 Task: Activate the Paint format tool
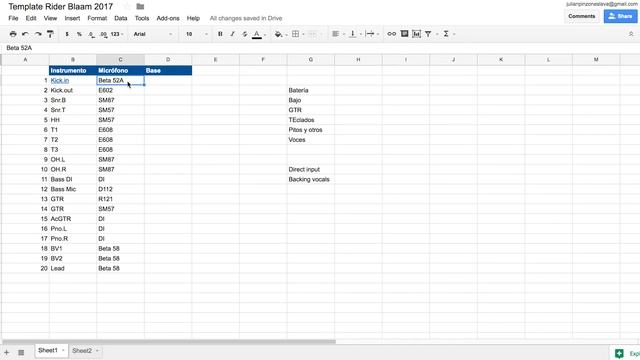50,34
